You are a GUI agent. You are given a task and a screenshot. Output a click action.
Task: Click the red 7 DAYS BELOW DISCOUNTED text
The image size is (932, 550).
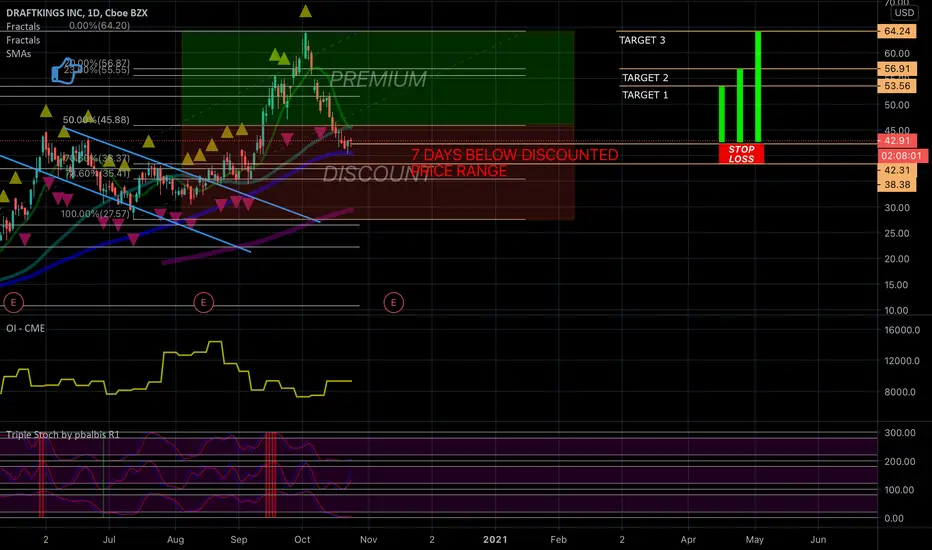pos(515,162)
